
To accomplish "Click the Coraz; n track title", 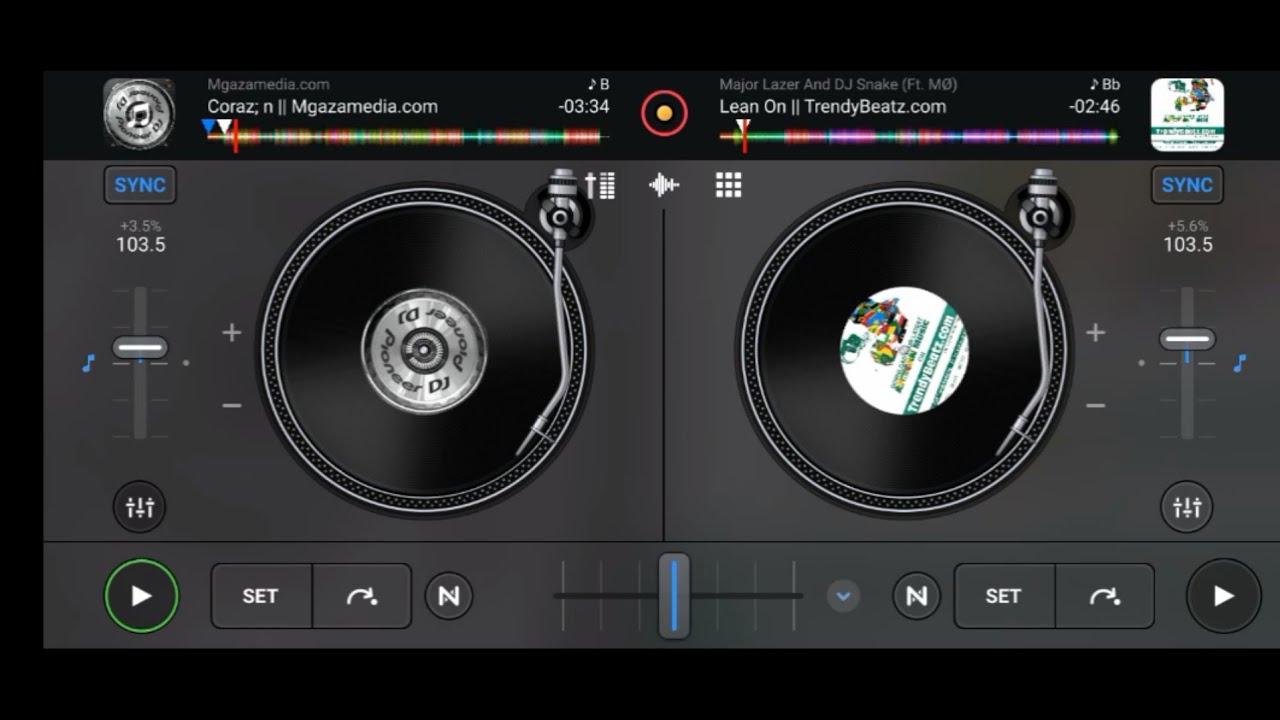I will 322,107.
